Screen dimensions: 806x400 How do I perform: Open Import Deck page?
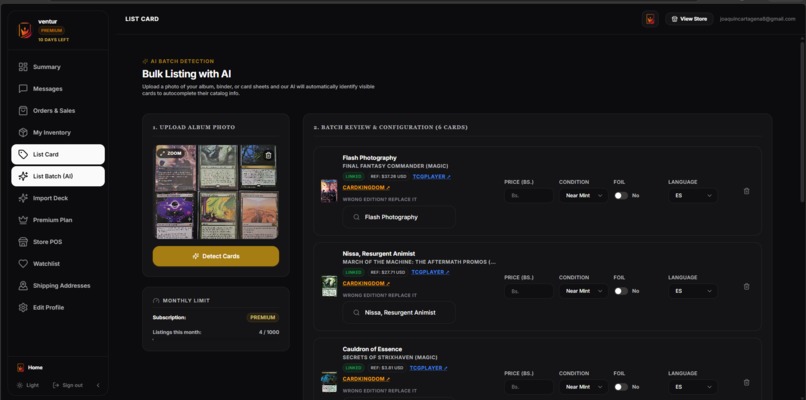pos(58,198)
